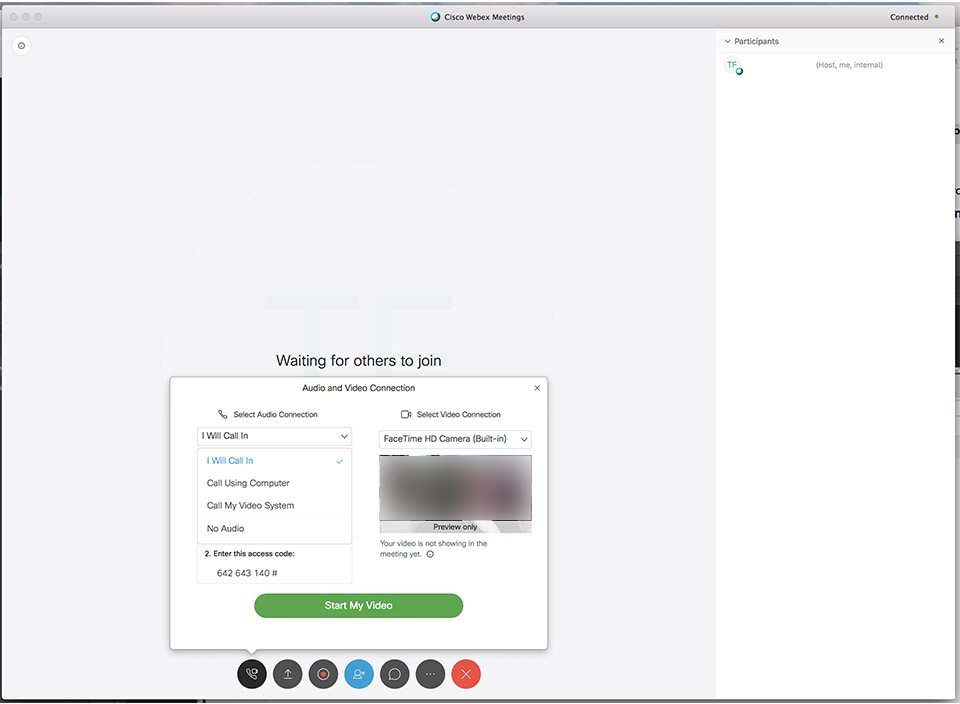This screenshot has height=704, width=960.
Task: Click the video info icon under preview
Action: point(430,554)
